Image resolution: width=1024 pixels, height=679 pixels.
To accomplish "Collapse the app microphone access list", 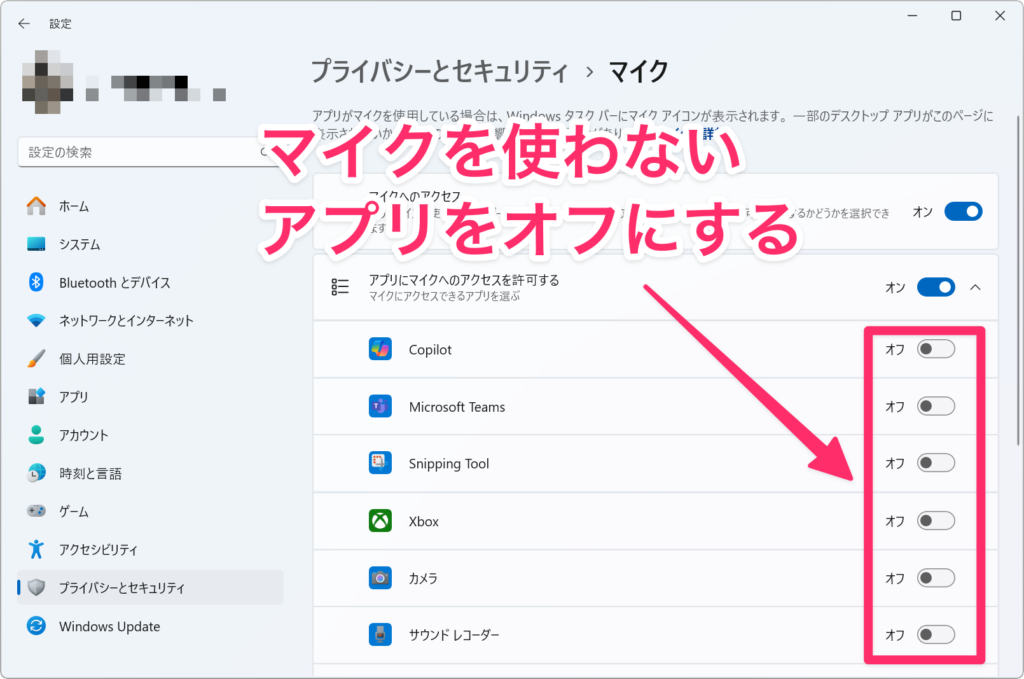I will pyautogui.click(x=976, y=287).
